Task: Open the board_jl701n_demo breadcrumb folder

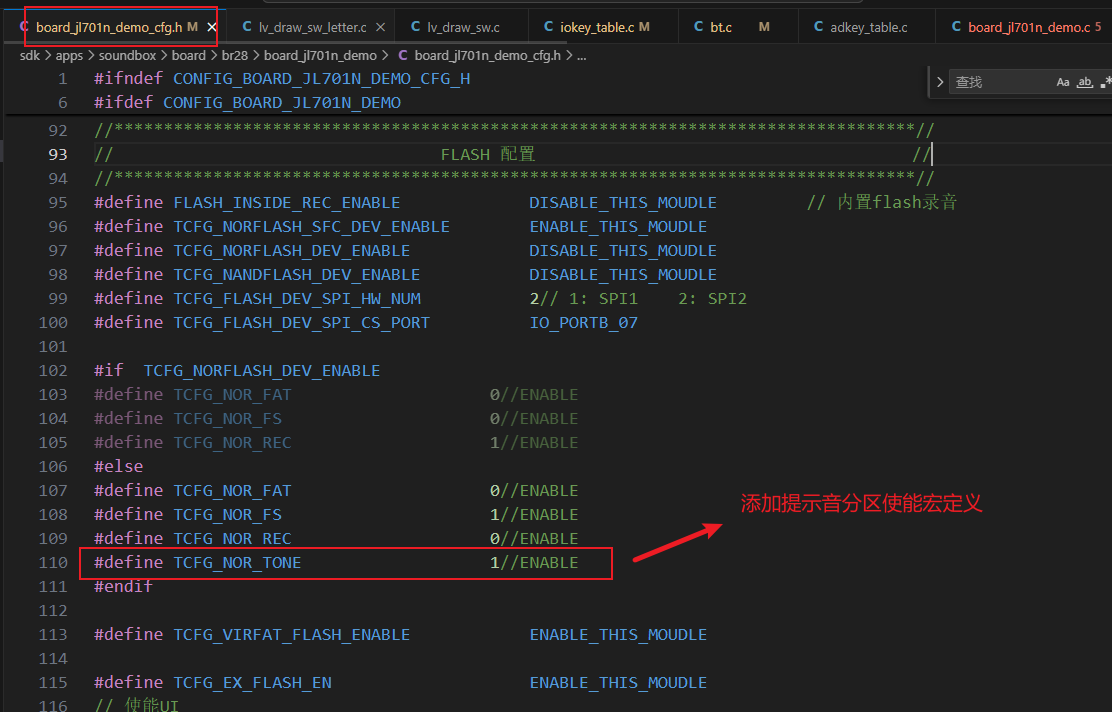Action: pos(321,55)
